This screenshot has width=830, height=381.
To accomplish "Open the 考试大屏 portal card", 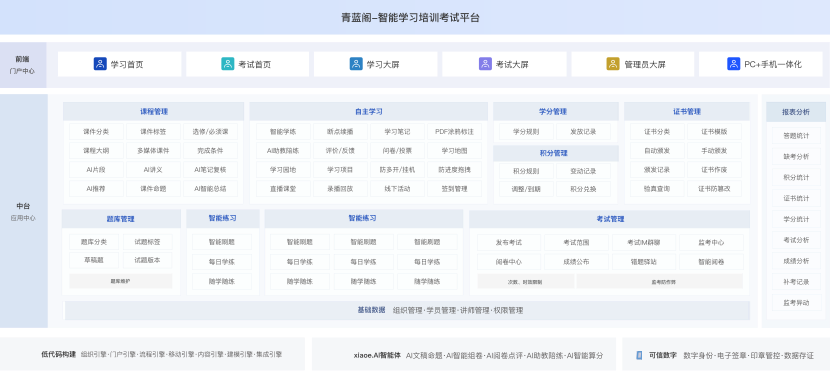I will point(504,64).
